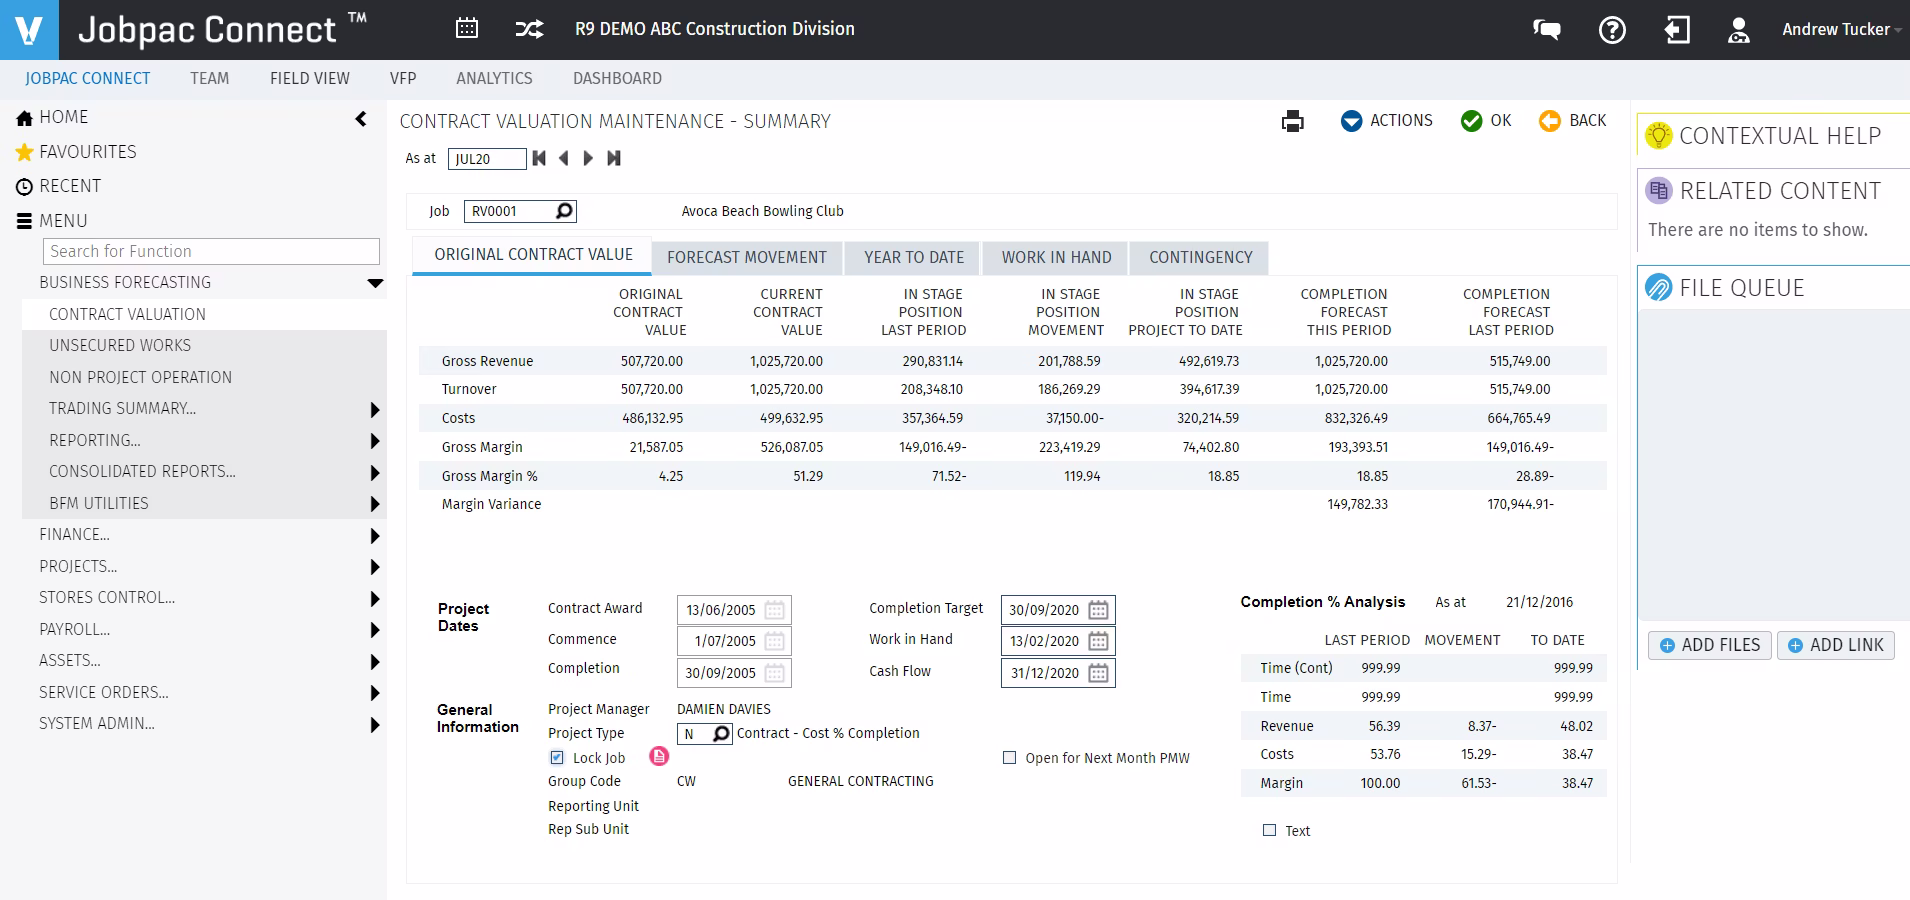
Task: Switch to the Forecast Movement tab
Action: pos(746,257)
